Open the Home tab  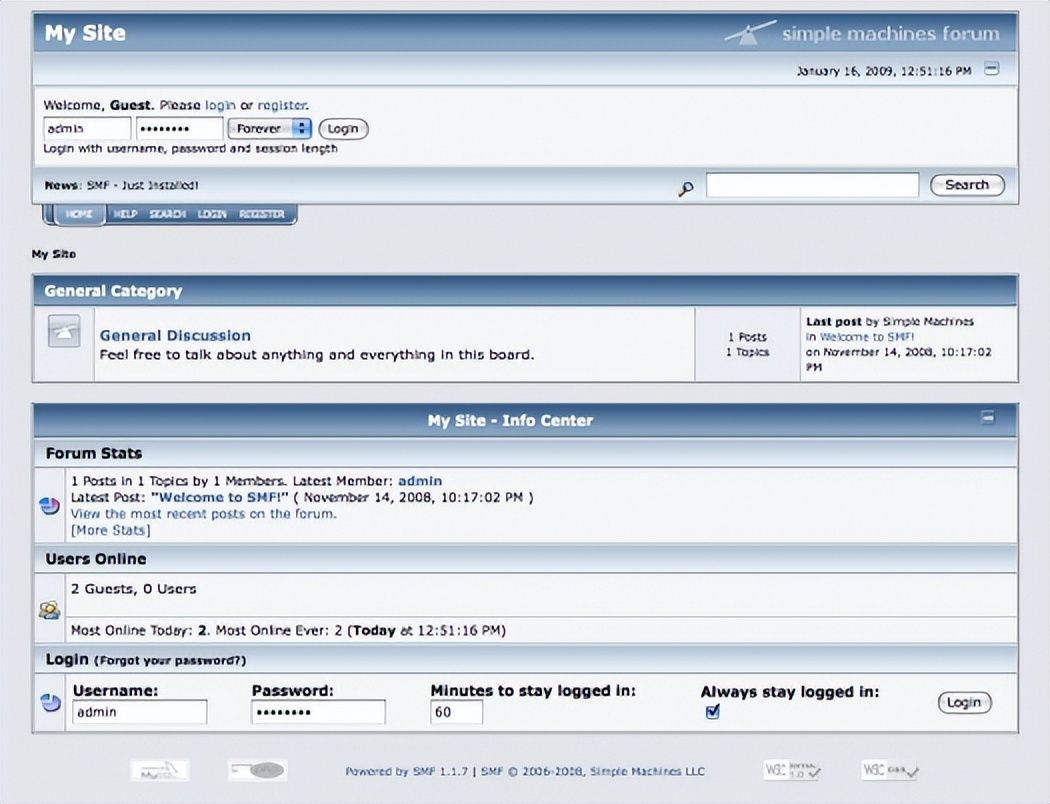pyautogui.click(x=79, y=214)
